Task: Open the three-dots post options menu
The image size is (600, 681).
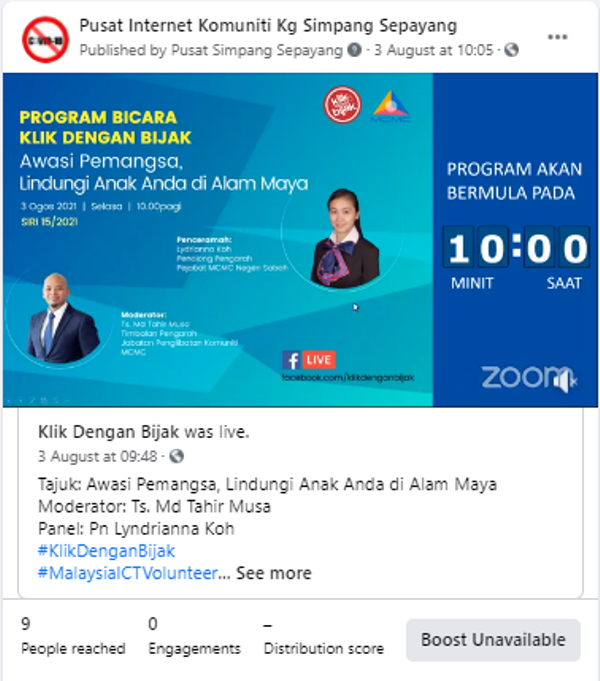Action: (557, 37)
